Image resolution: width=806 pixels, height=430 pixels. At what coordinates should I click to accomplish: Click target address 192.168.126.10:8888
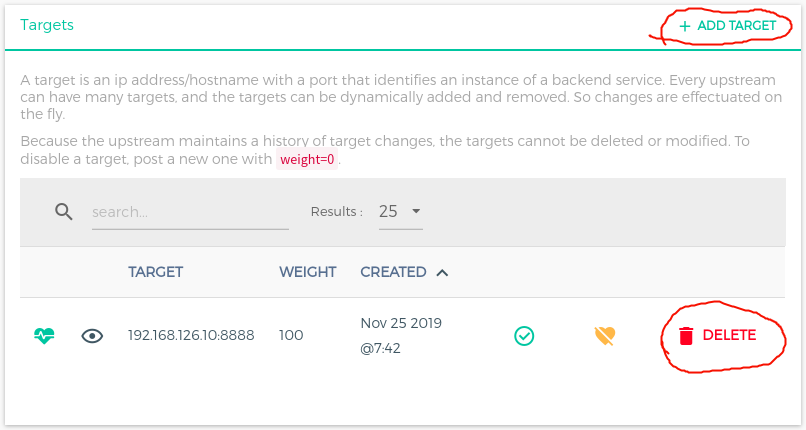coord(191,336)
